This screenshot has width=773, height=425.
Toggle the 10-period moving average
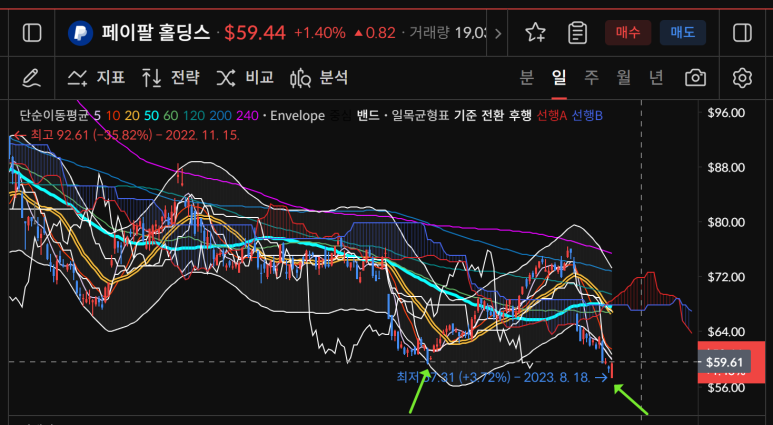[x=113, y=116]
